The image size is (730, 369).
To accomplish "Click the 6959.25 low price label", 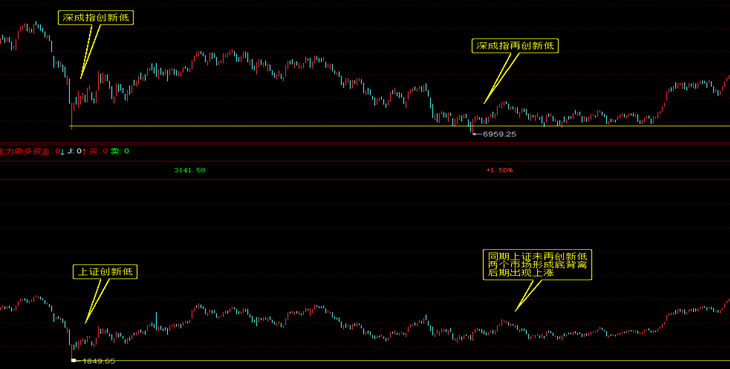I will pyautogui.click(x=500, y=134).
